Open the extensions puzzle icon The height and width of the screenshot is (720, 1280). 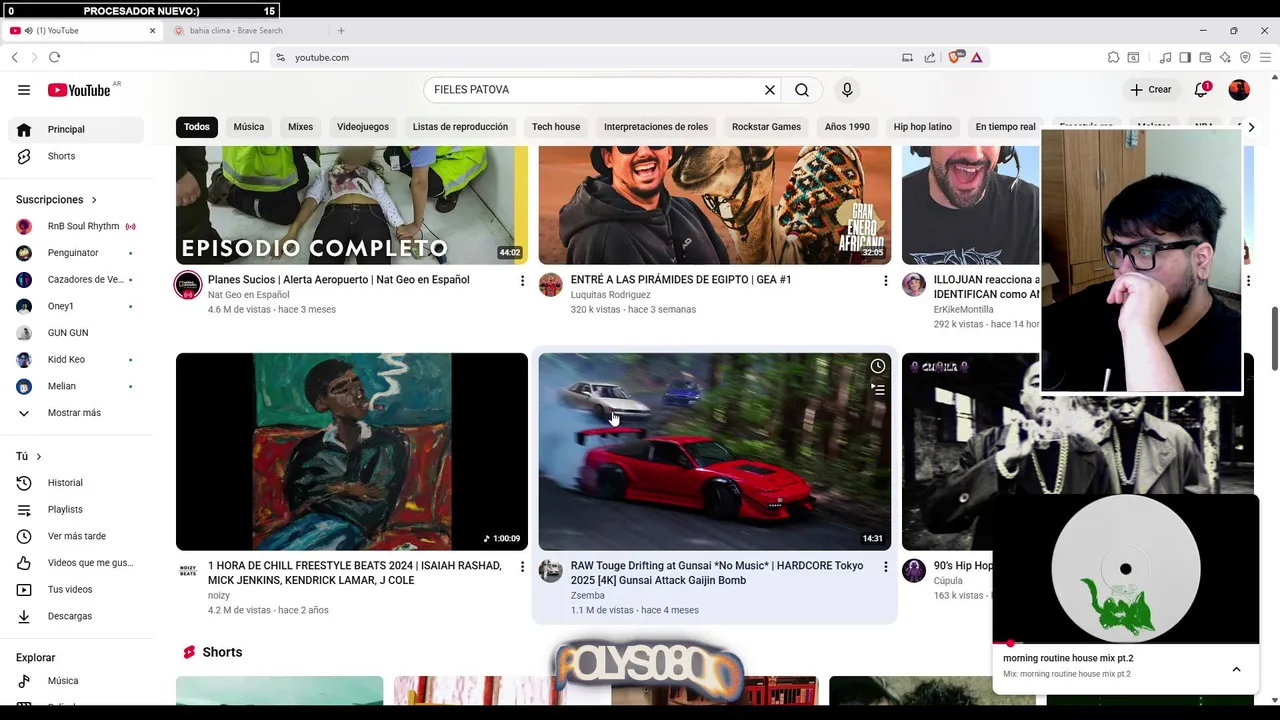[1113, 57]
